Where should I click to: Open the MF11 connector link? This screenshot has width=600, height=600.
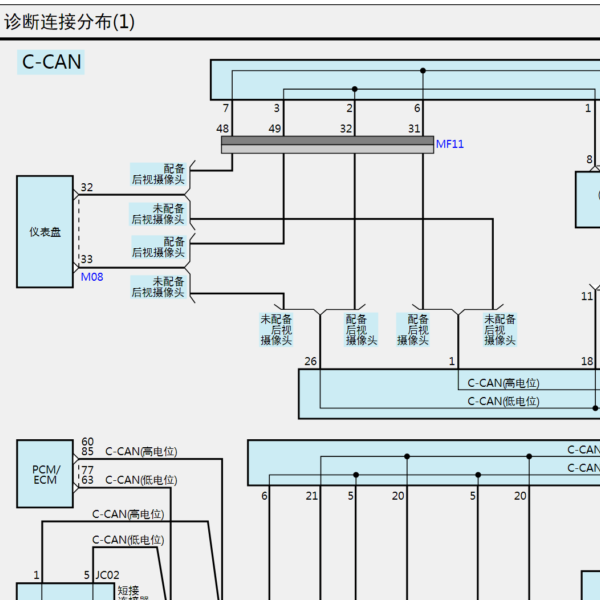point(450,144)
